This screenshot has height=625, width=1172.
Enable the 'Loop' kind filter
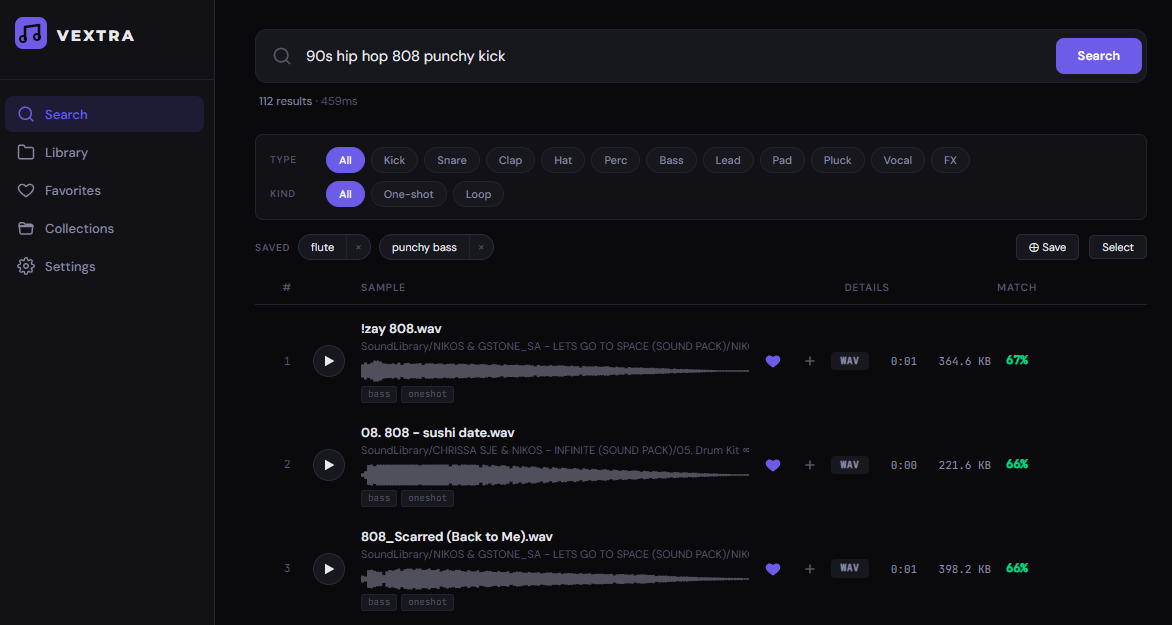tap(478, 194)
